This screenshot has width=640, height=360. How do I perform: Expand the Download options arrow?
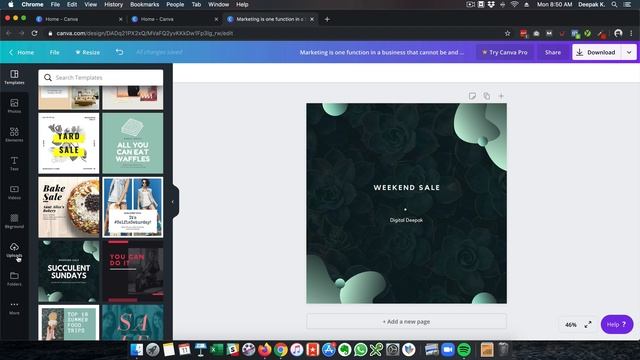point(629,52)
